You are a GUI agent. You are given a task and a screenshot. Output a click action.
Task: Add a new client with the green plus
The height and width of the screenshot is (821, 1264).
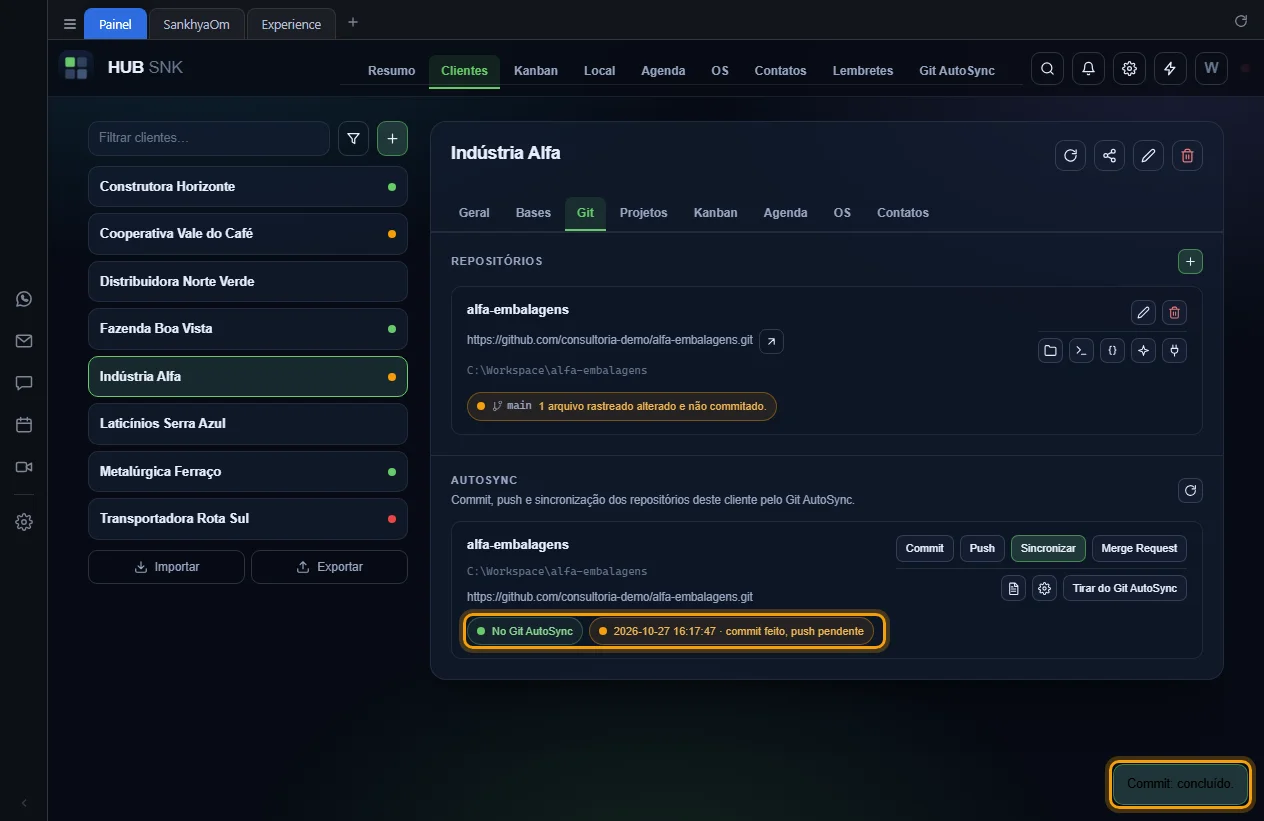tap(392, 139)
